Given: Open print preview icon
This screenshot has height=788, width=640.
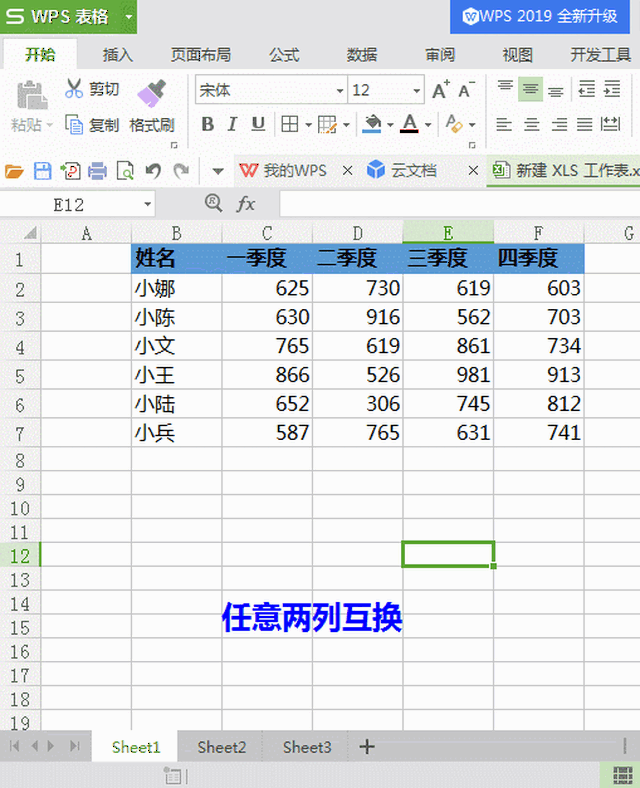Looking at the screenshot, I should (x=125, y=171).
